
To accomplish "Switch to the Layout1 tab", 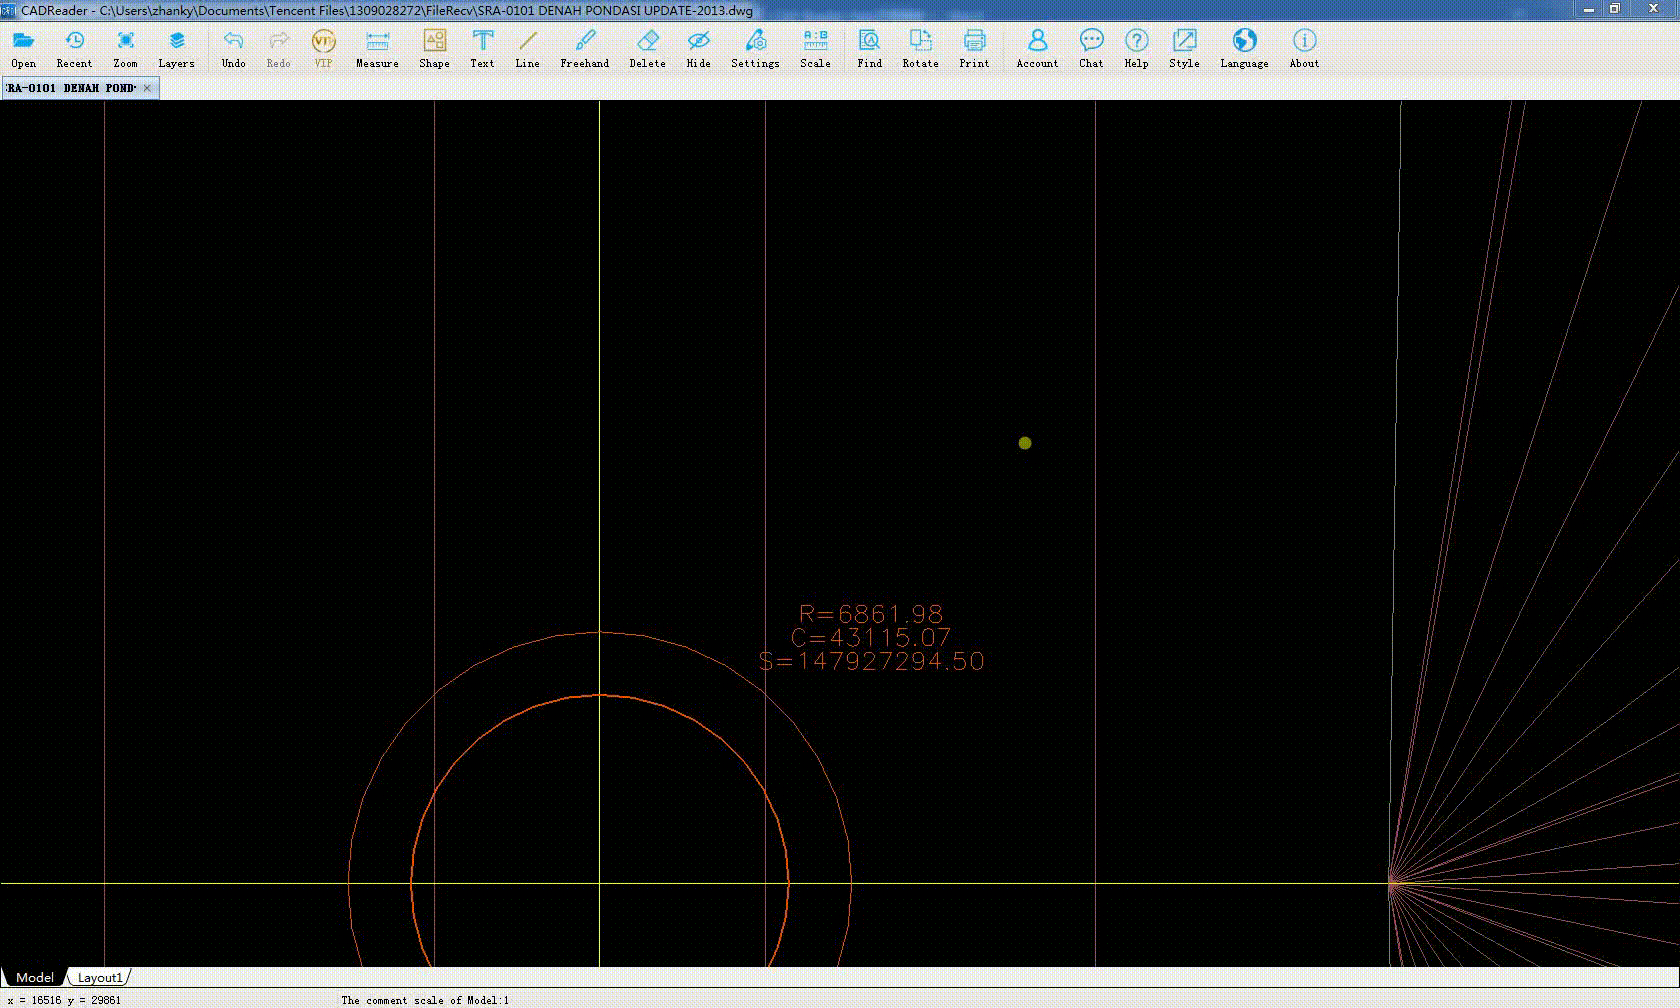I will click(x=100, y=977).
